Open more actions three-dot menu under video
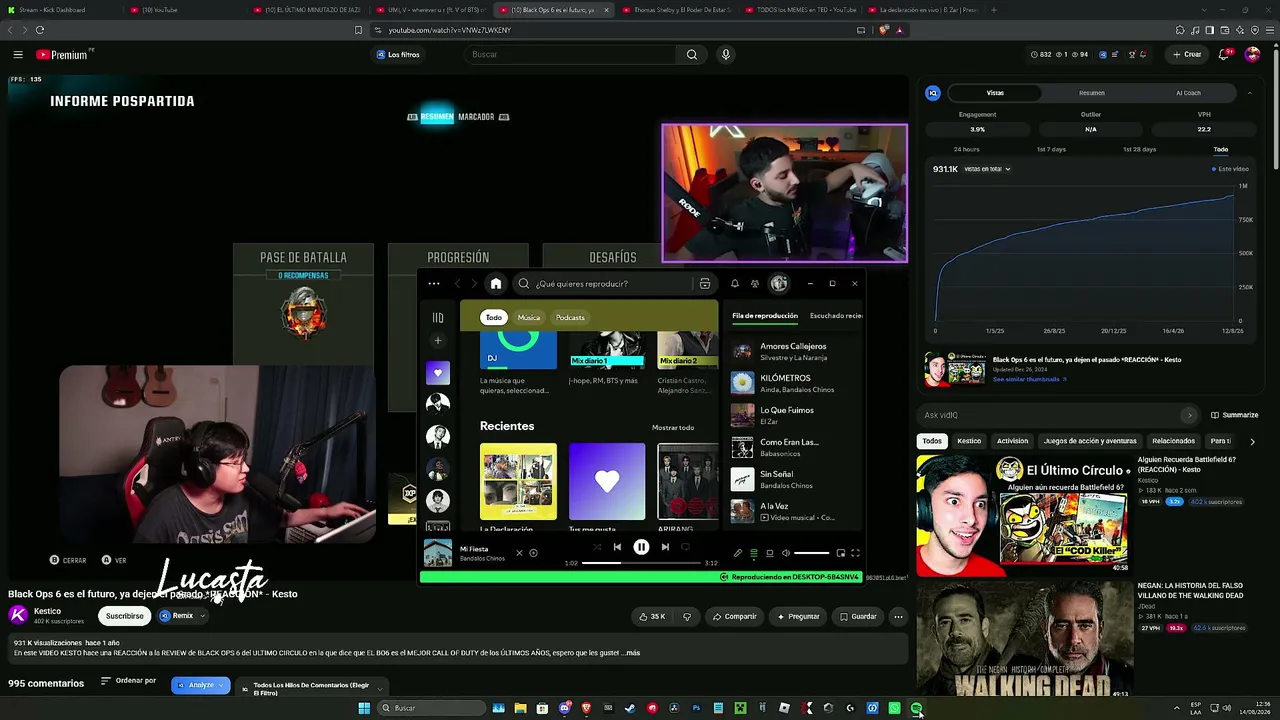 (x=898, y=617)
